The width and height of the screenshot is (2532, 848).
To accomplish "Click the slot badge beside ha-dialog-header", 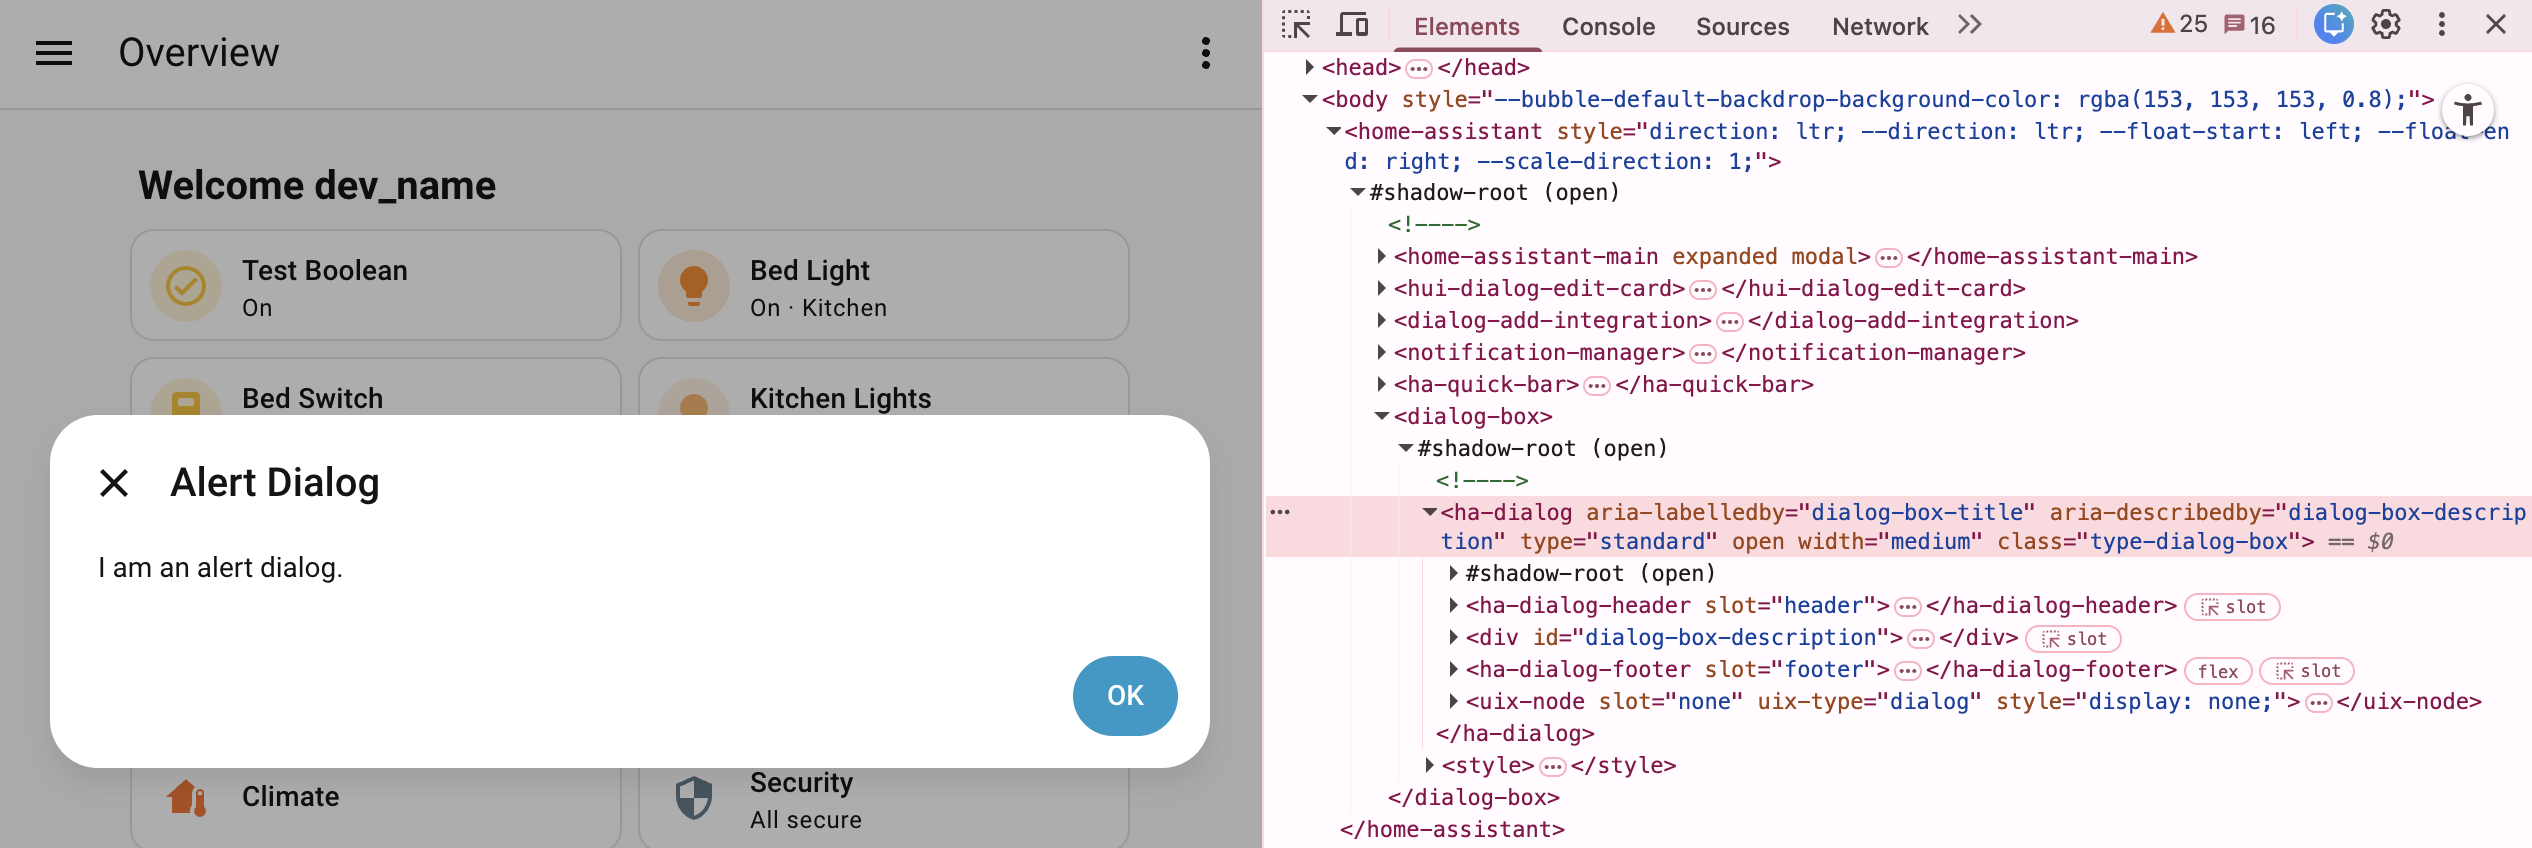I will [2232, 607].
